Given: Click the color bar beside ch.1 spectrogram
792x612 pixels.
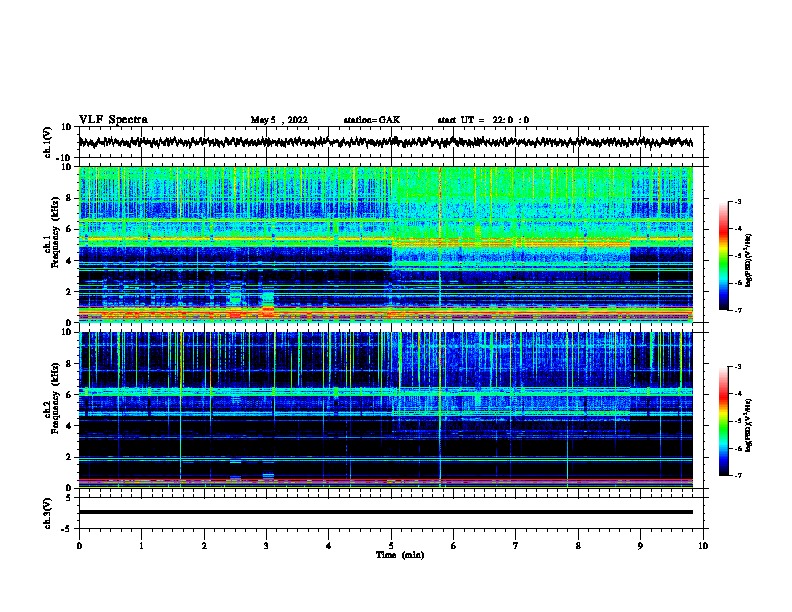Looking at the screenshot, I should tap(723, 256).
